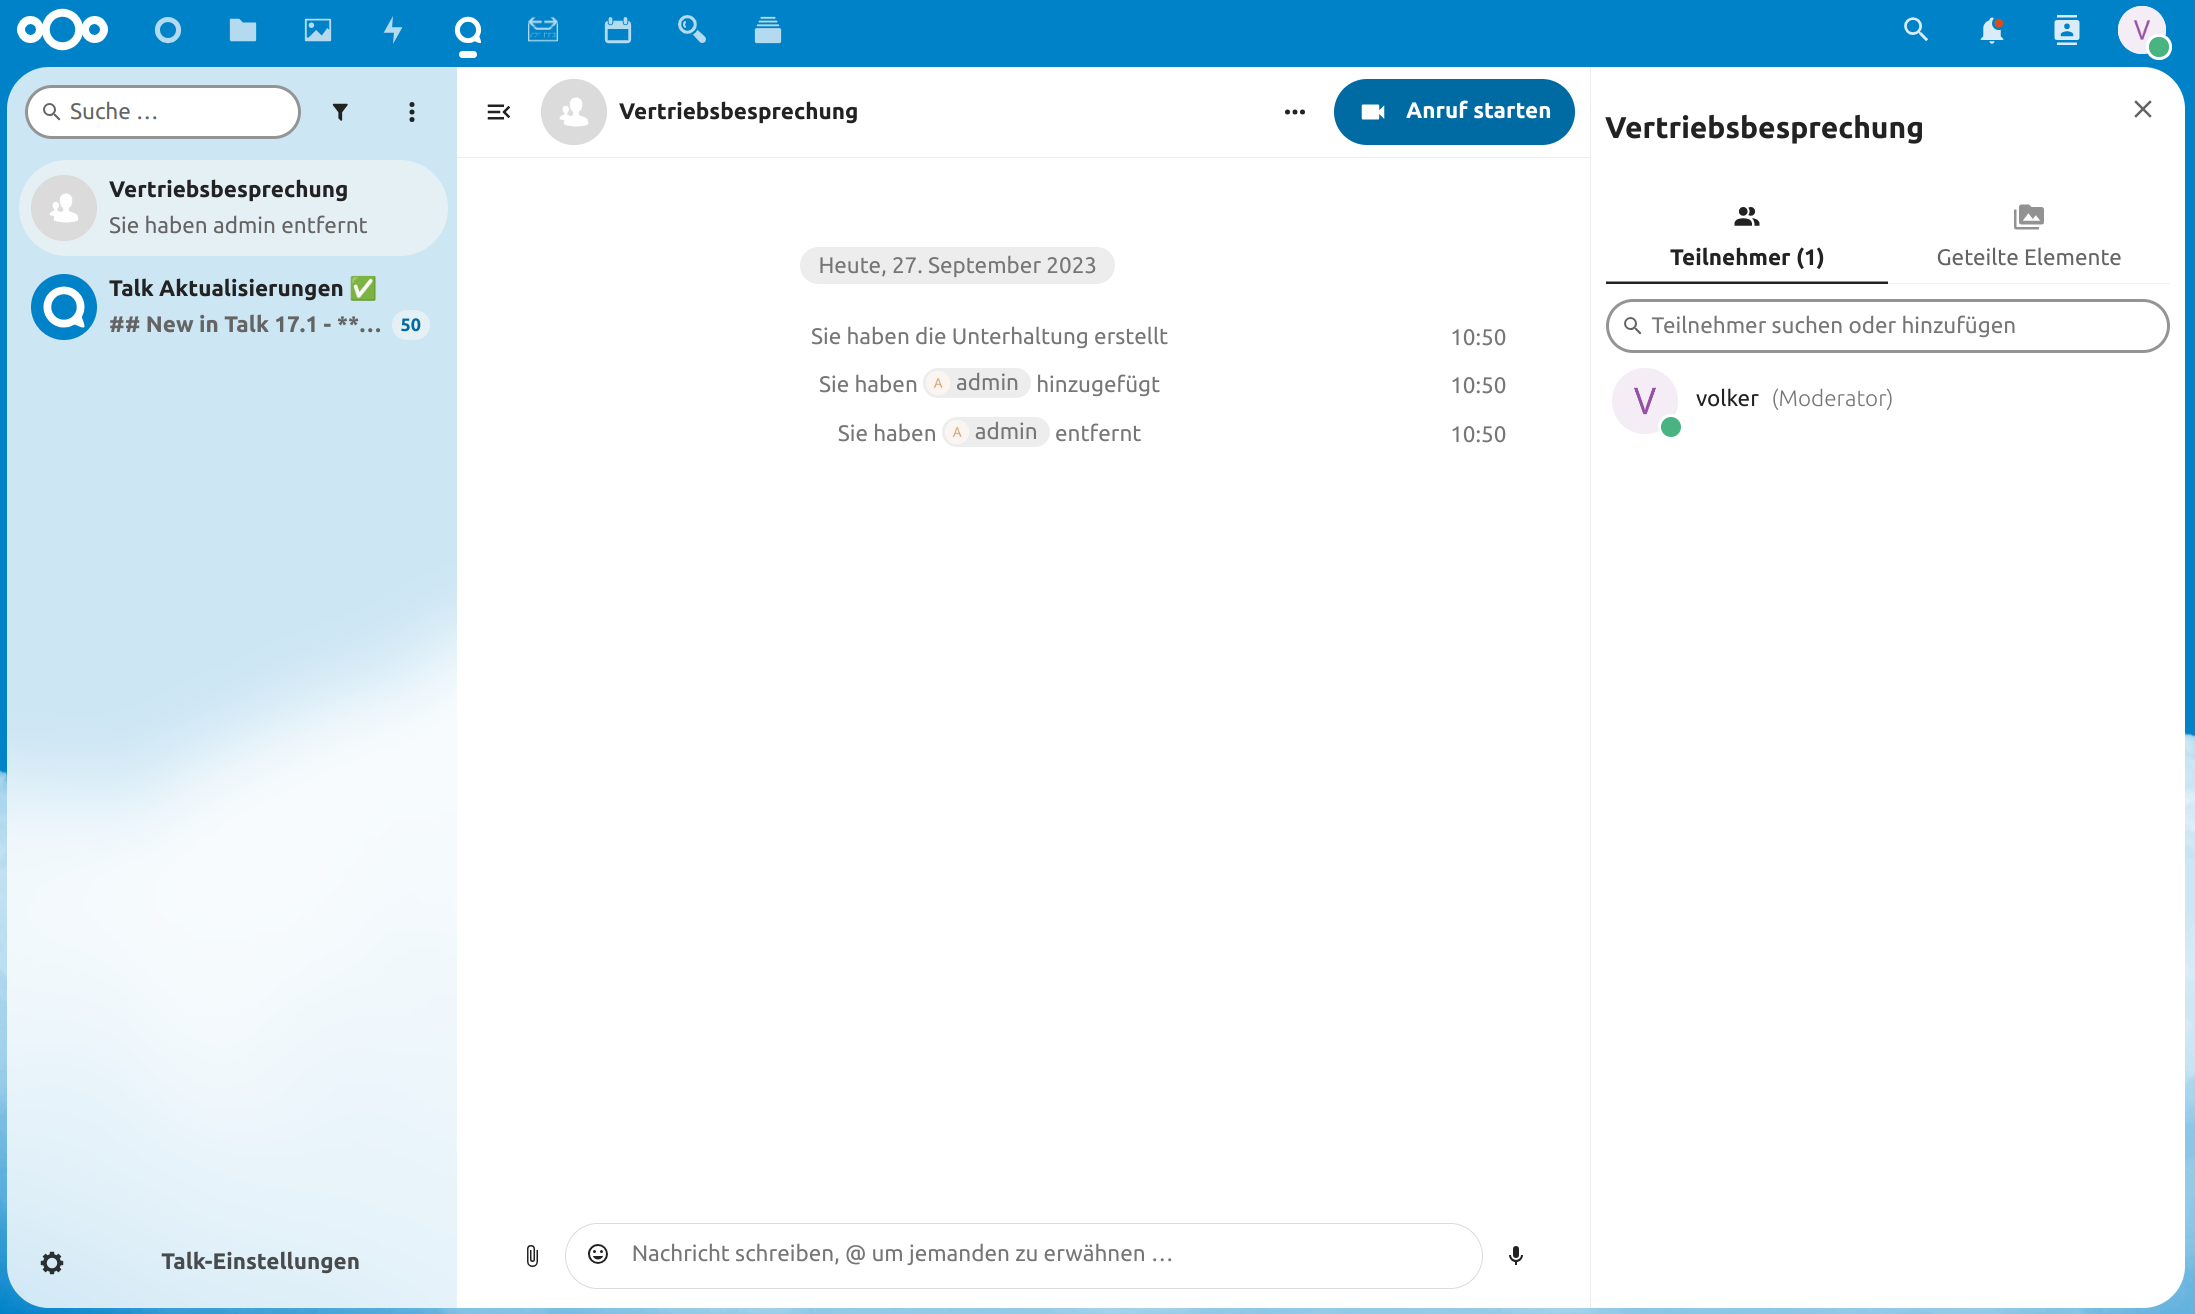The width and height of the screenshot is (2195, 1314).
Task: Open the conversation list overflow menu
Action: coord(411,112)
